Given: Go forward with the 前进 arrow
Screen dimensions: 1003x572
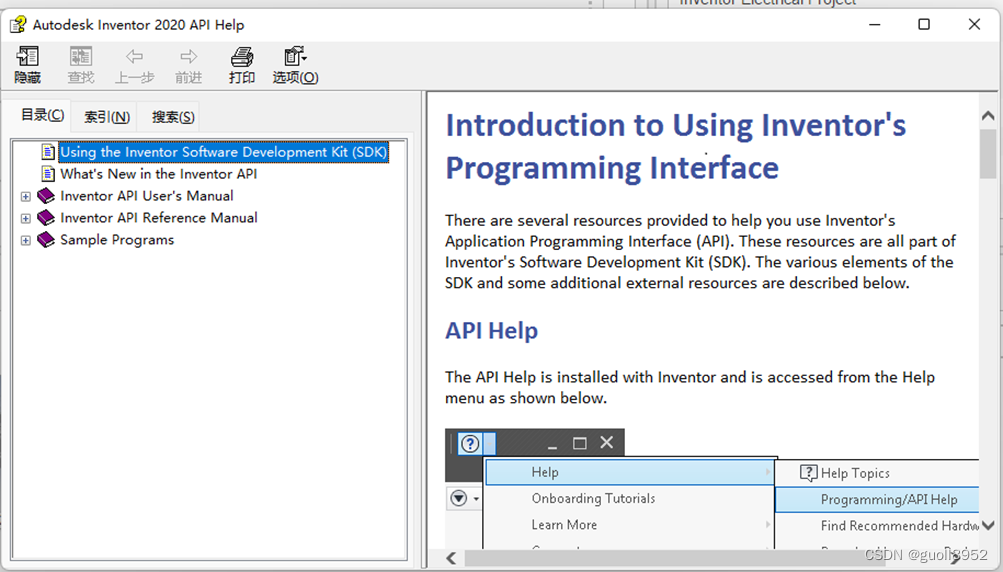Looking at the screenshot, I should (188, 65).
